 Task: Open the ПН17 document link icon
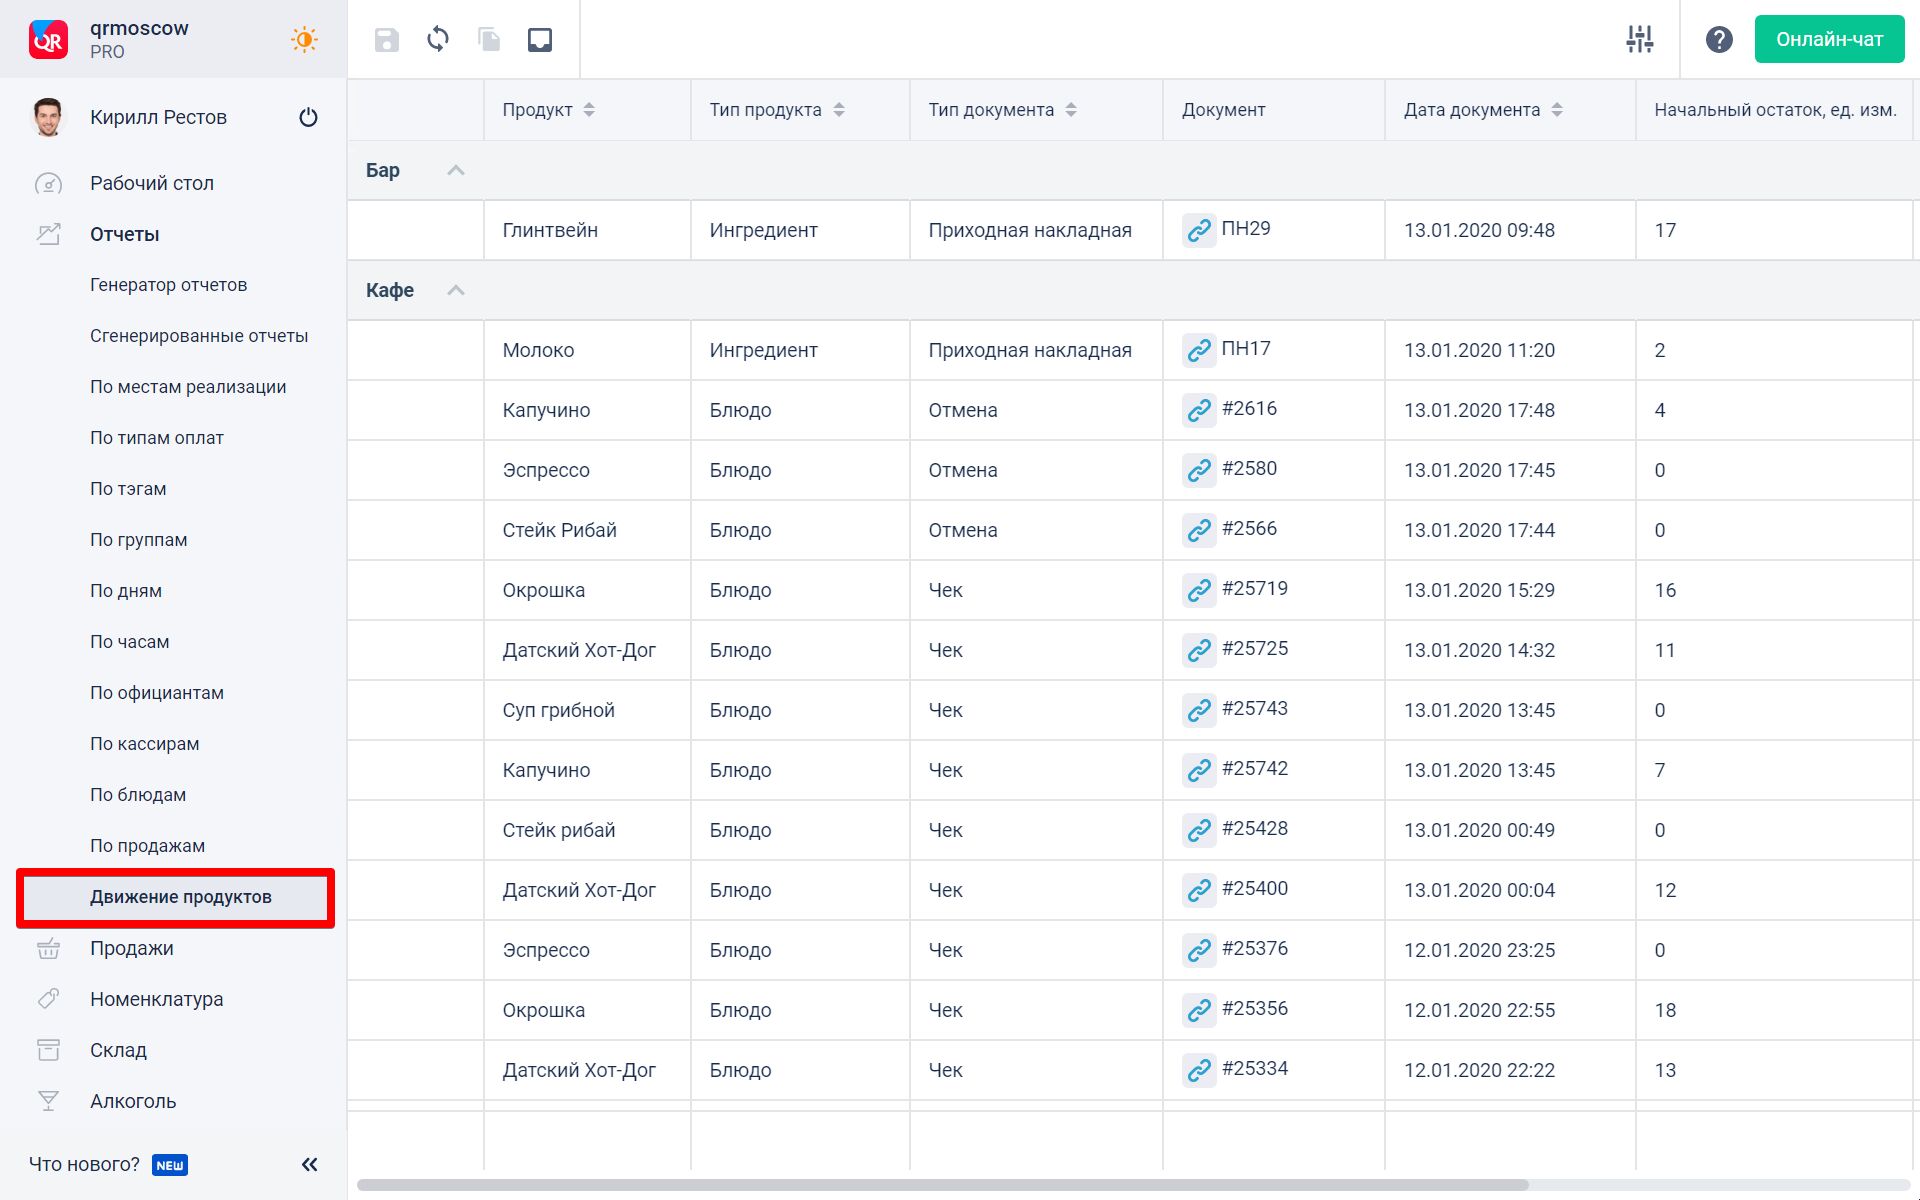click(x=1198, y=350)
